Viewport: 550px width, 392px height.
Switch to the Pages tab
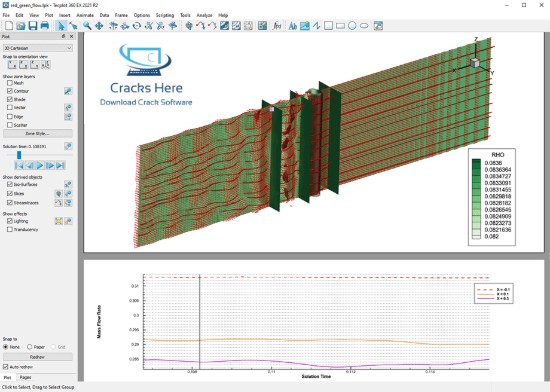point(25,377)
